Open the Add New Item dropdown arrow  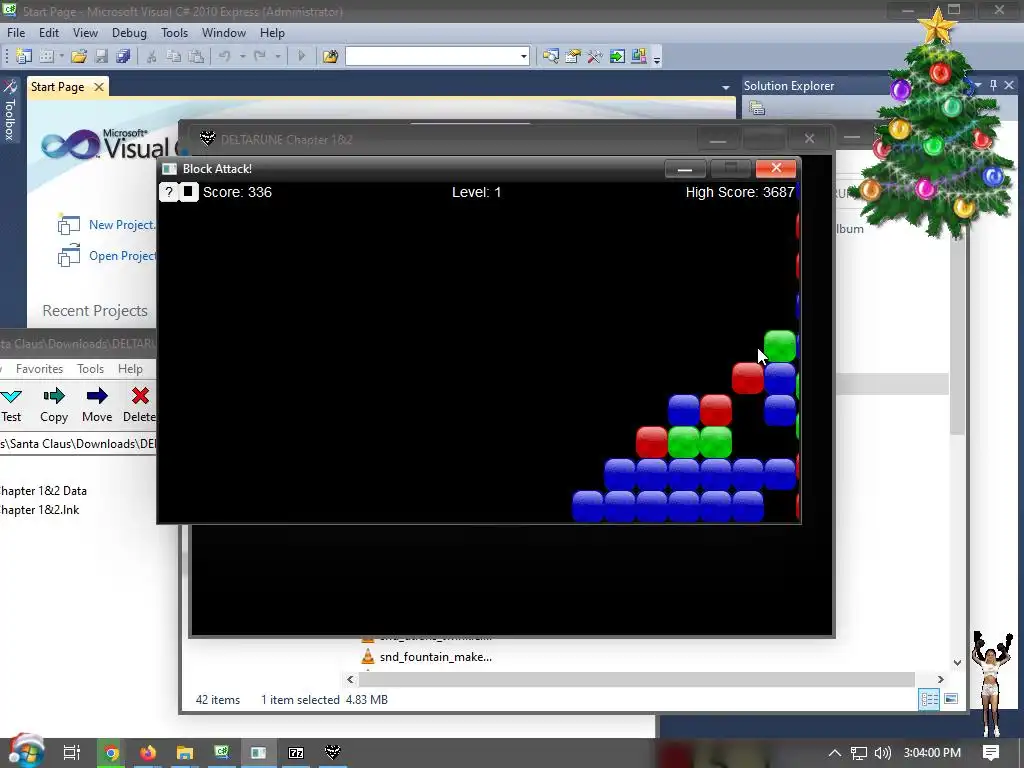61,57
